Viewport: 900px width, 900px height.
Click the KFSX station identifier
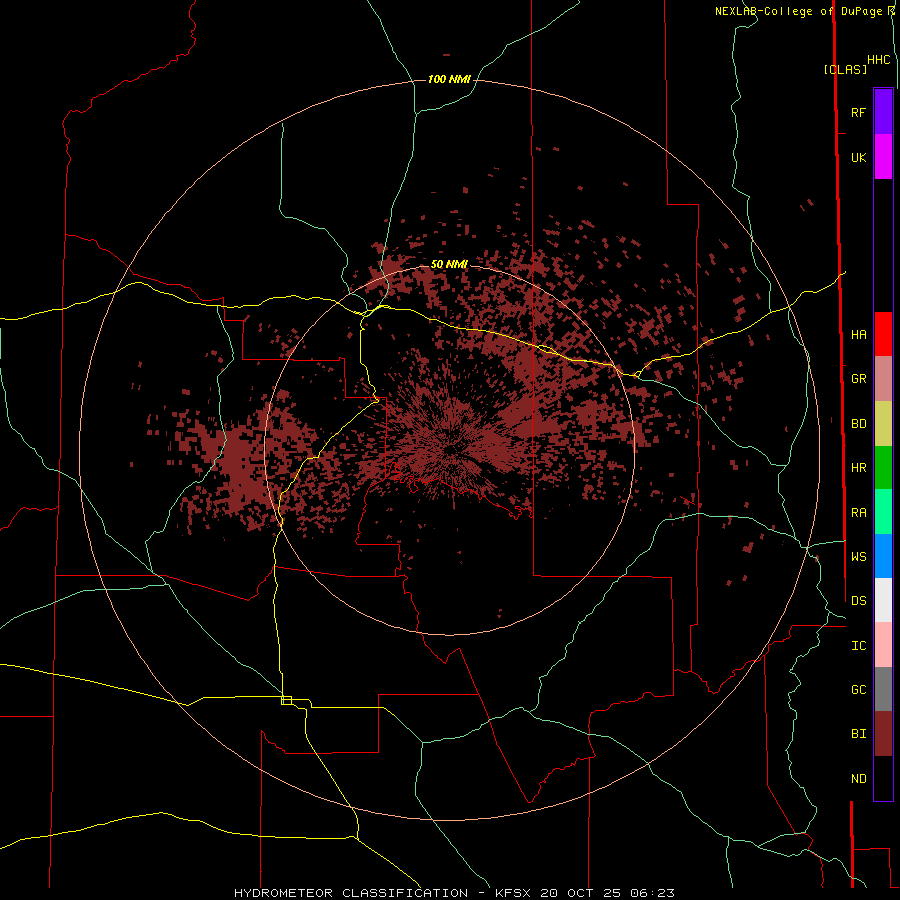(x=513, y=893)
